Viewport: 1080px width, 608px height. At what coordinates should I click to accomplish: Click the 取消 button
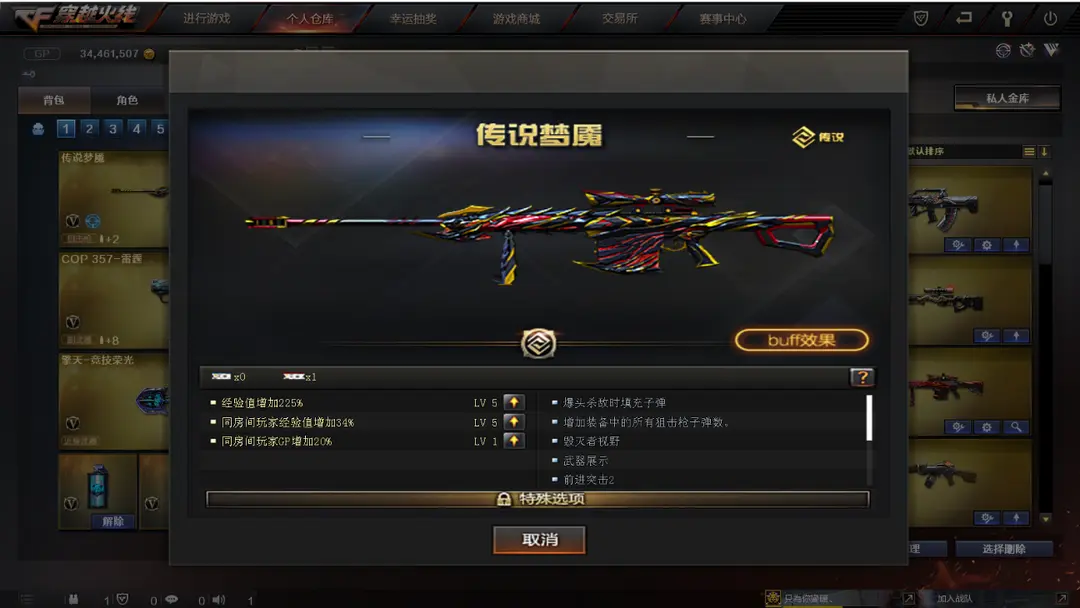pos(539,539)
